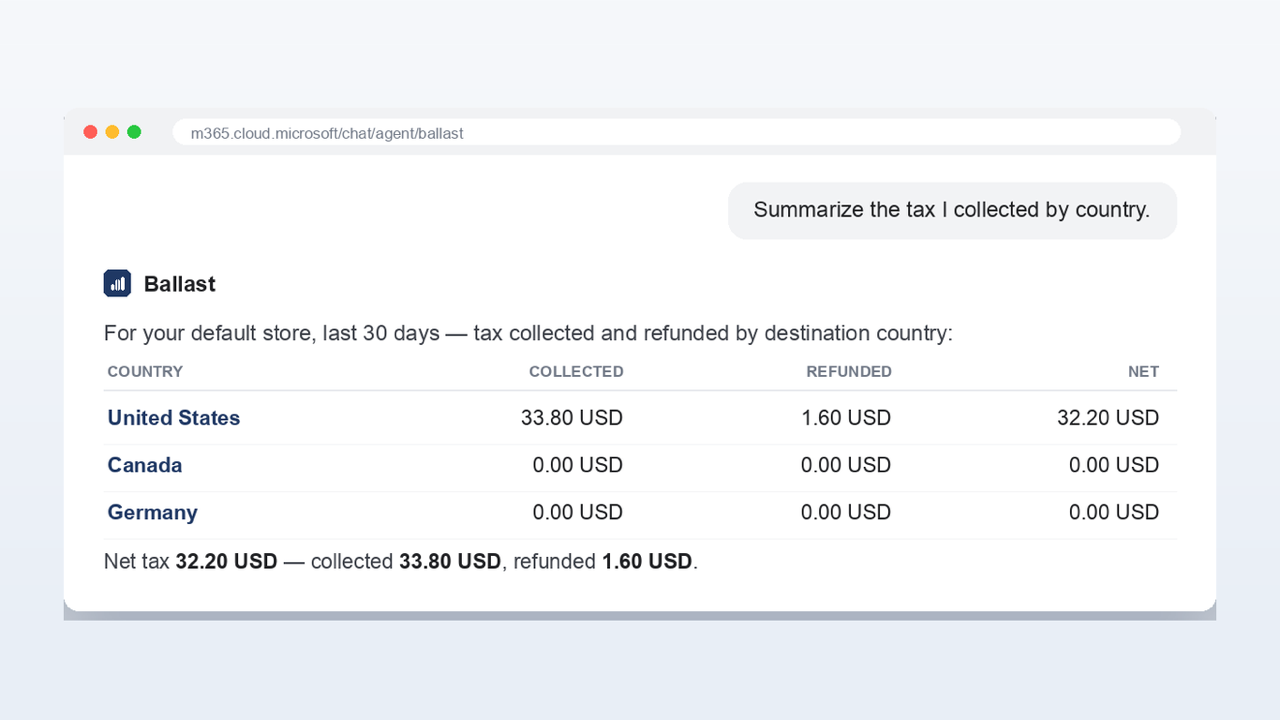Select the user message about tax by country
Viewport: 1280px width, 720px height.
click(952, 210)
